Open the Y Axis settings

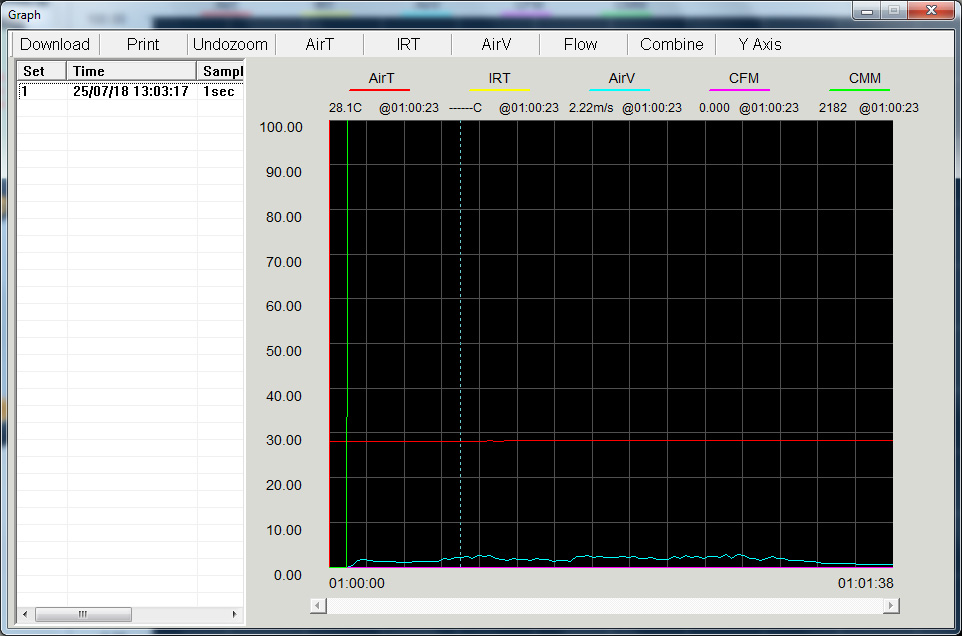760,44
